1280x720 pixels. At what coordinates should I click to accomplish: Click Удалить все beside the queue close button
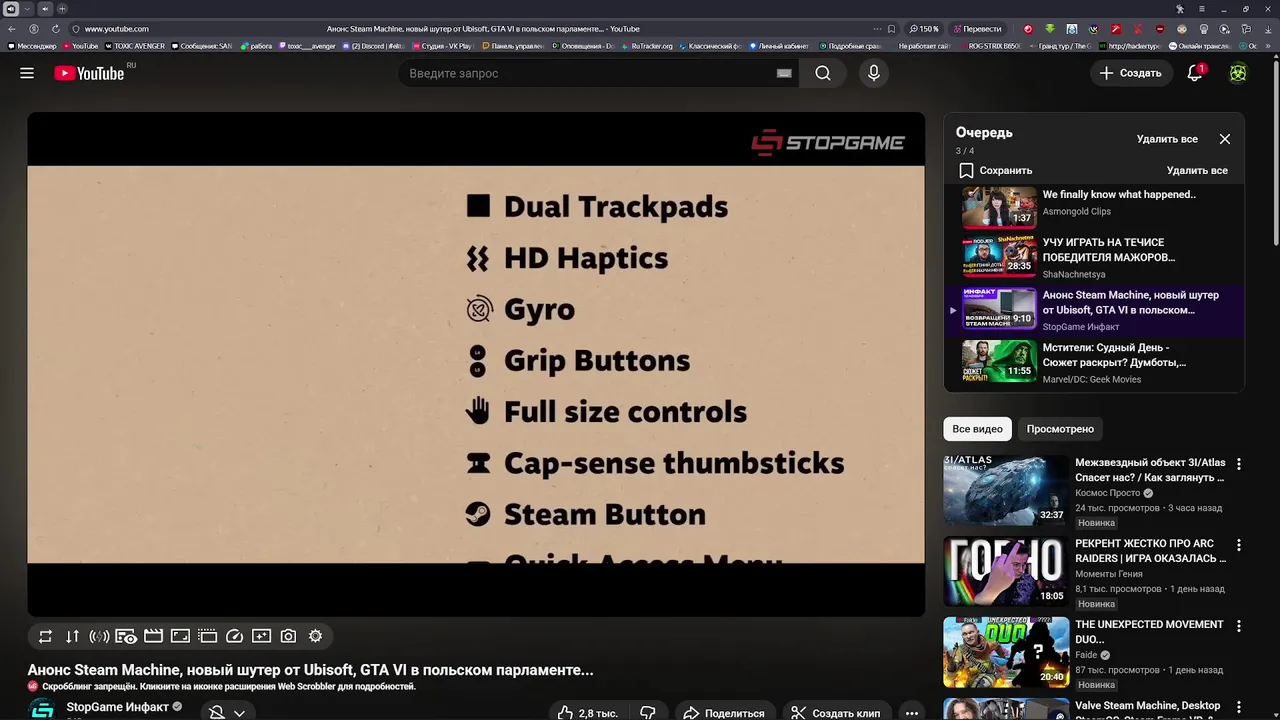pyautogui.click(x=1167, y=139)
